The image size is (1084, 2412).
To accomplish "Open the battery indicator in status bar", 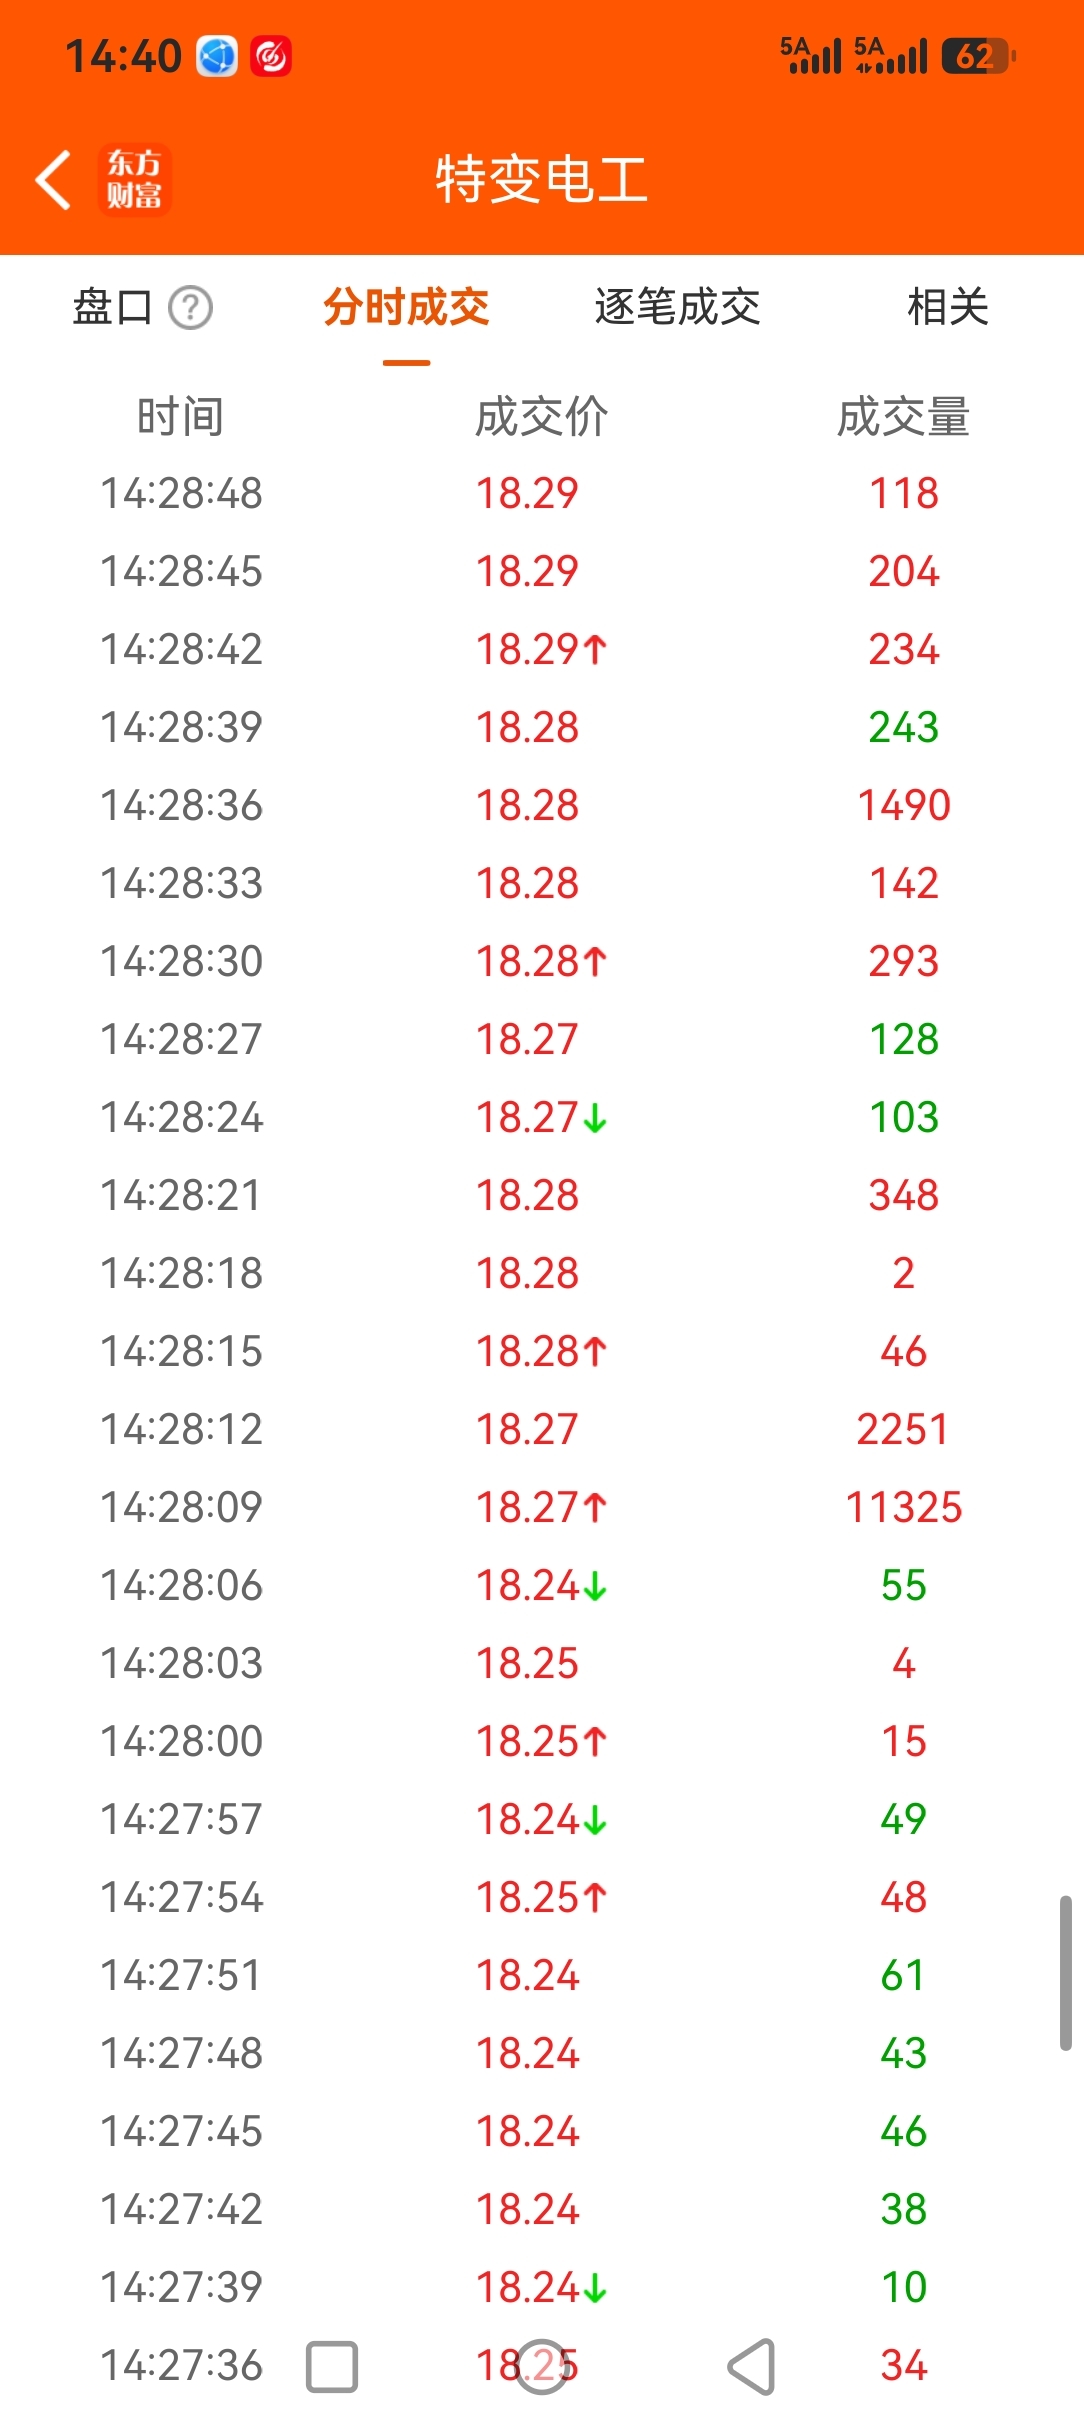I will click(978, 56).
